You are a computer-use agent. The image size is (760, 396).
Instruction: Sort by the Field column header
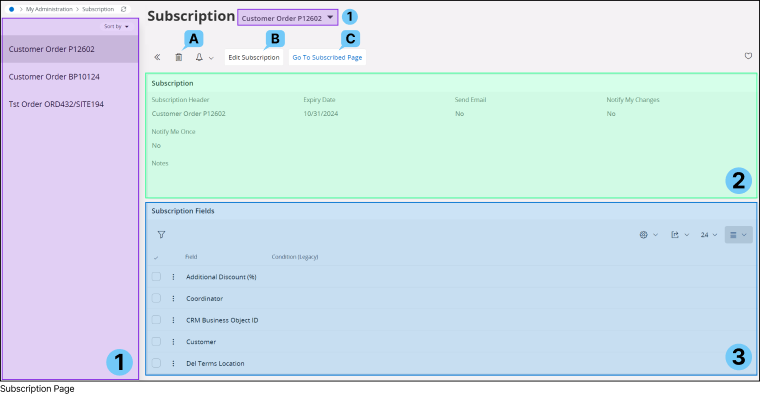click(191, 257)
